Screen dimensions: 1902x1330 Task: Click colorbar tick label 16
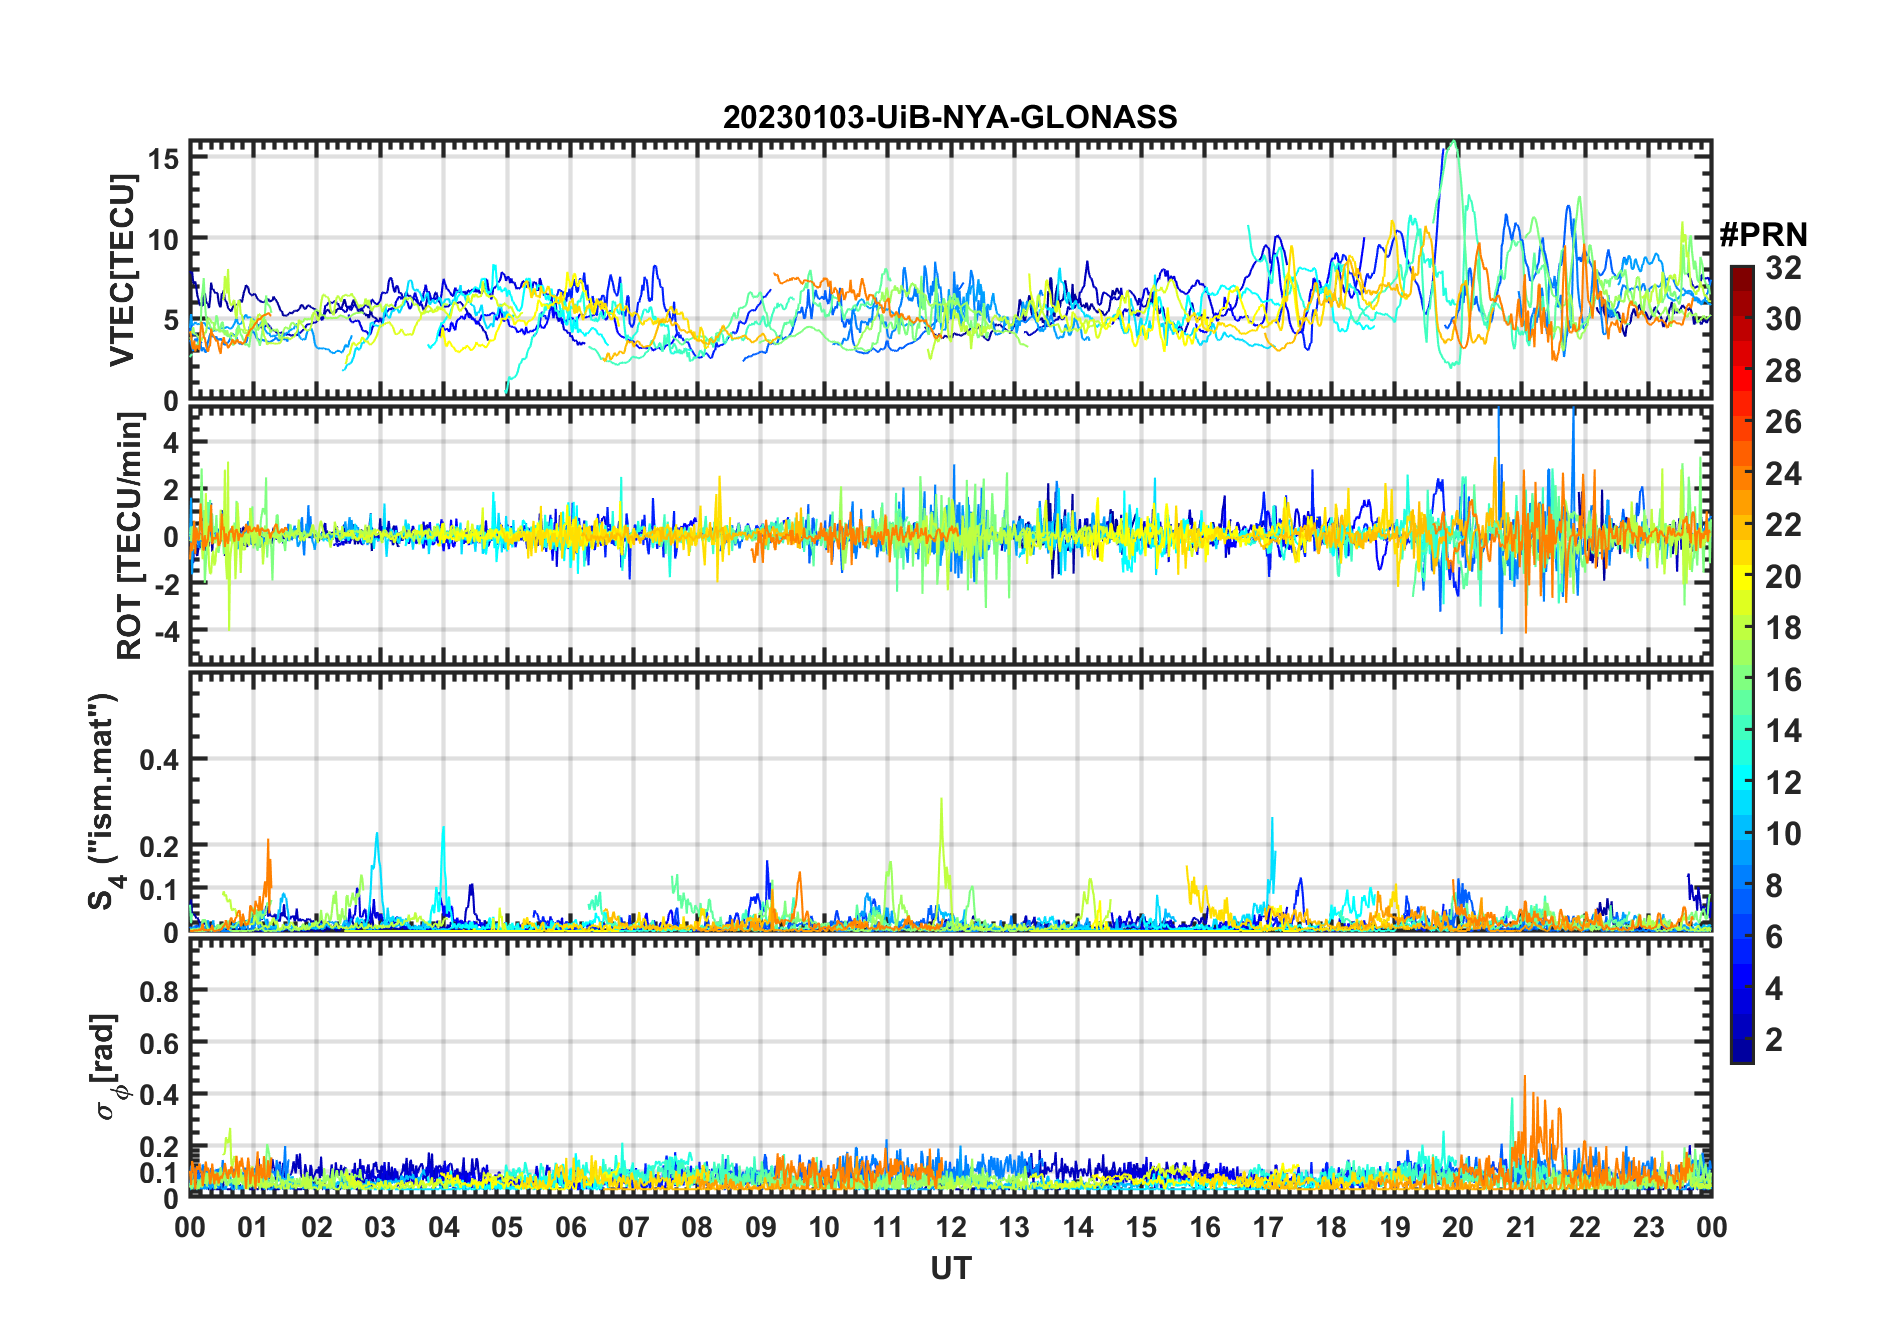click(1783, 680)
